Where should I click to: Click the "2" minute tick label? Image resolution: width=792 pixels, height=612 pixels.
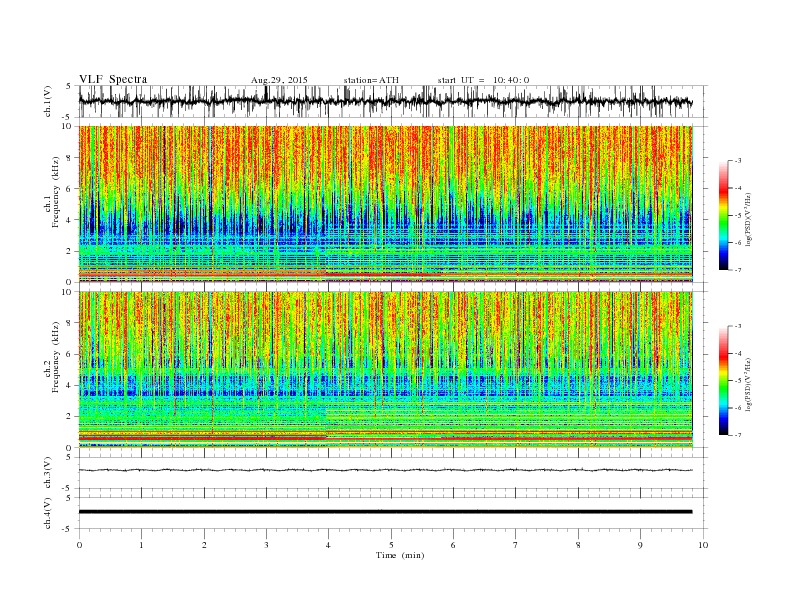tap(204, 545)
